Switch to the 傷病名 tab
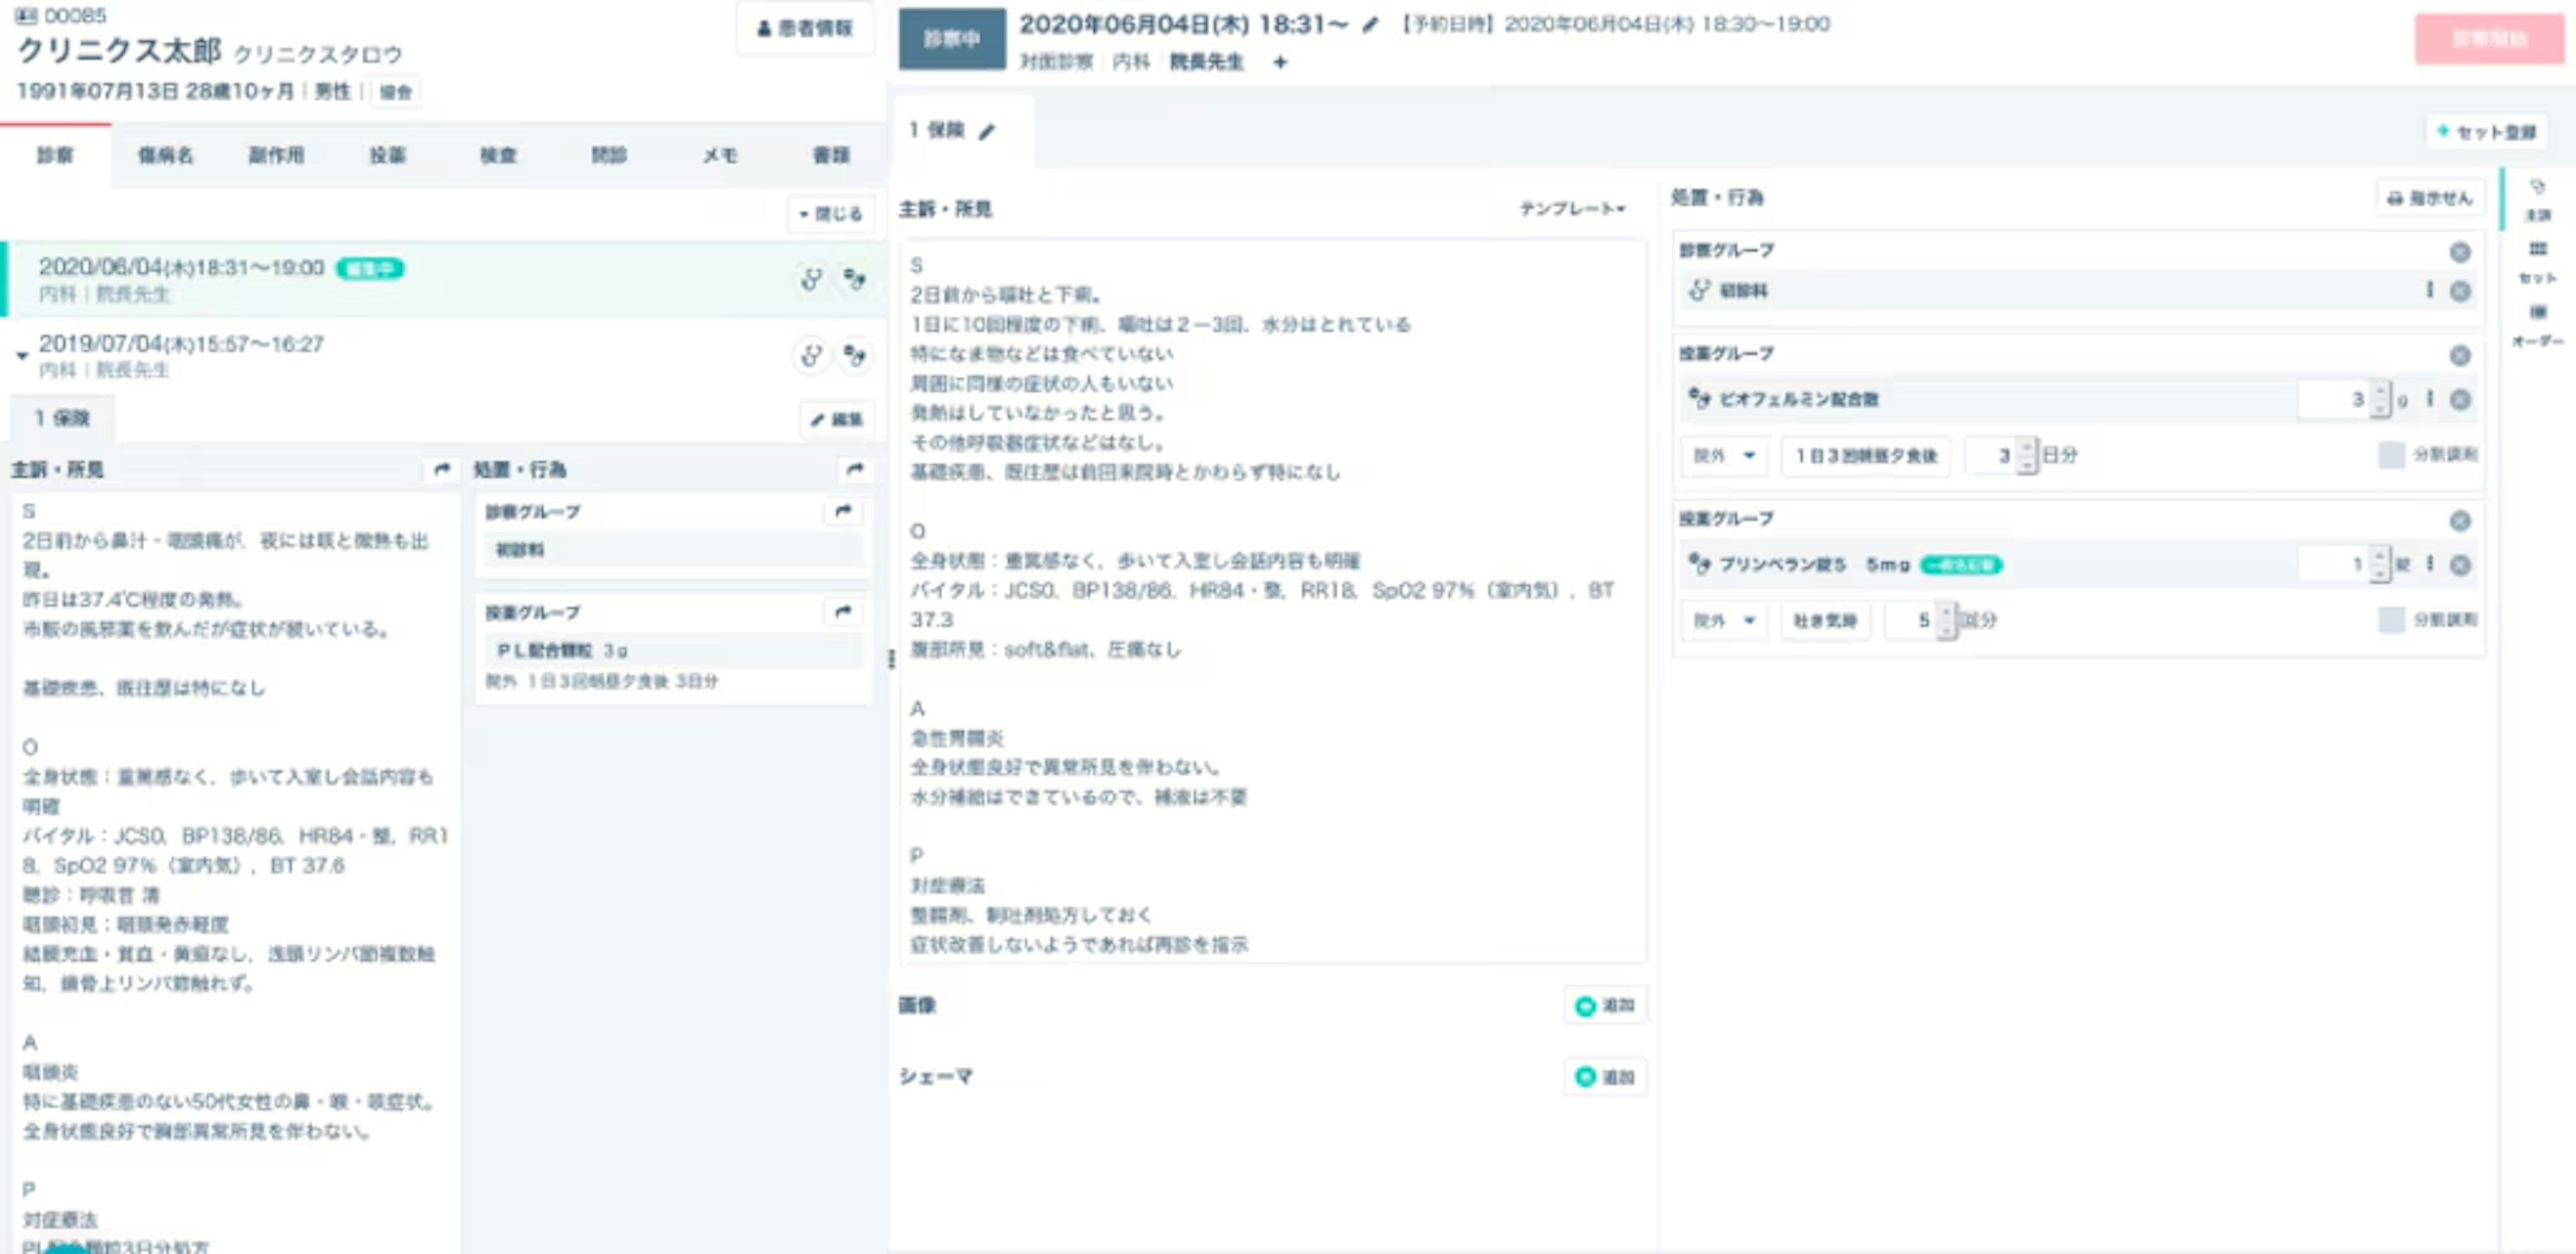Image resolution: width=2576 pixels, height=1254 pixels. 165,155
